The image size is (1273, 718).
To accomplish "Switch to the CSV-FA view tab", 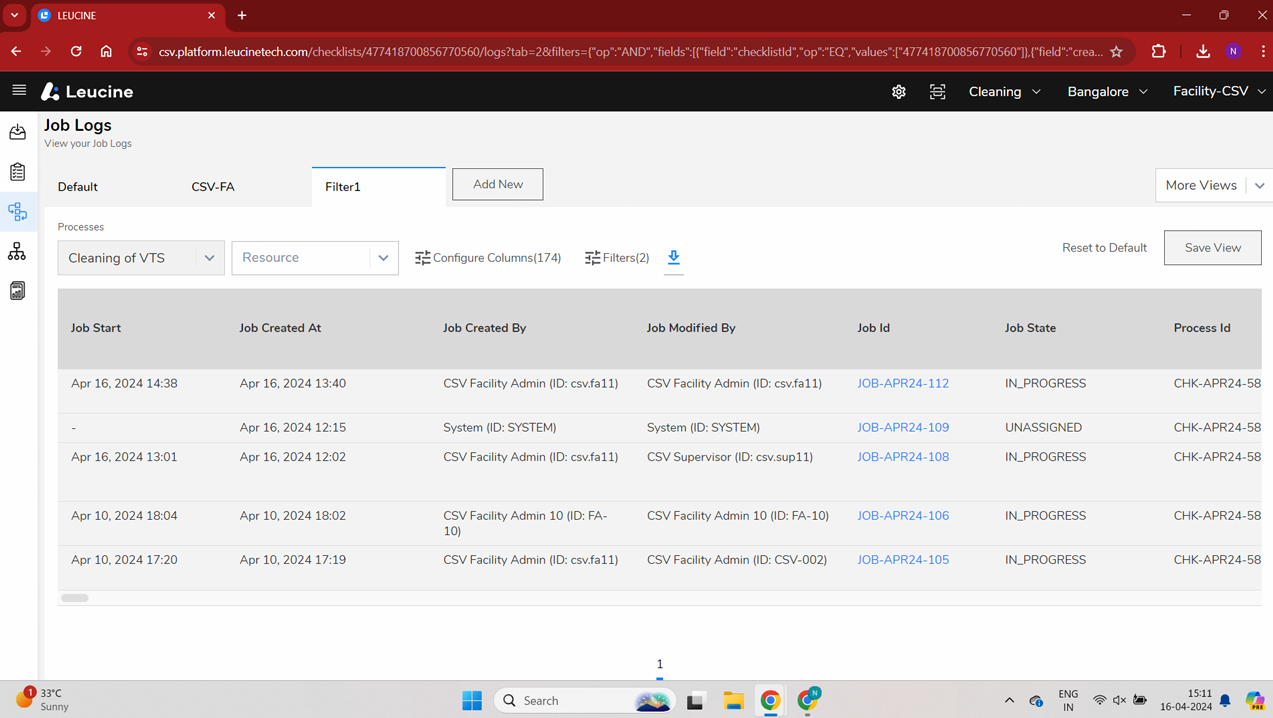I will [213, 187].
